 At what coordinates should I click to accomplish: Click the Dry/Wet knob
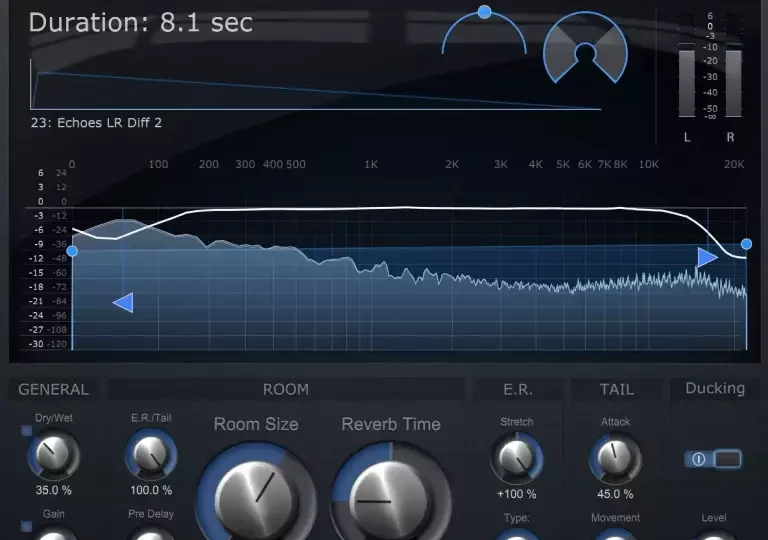(x=53, y=454)
